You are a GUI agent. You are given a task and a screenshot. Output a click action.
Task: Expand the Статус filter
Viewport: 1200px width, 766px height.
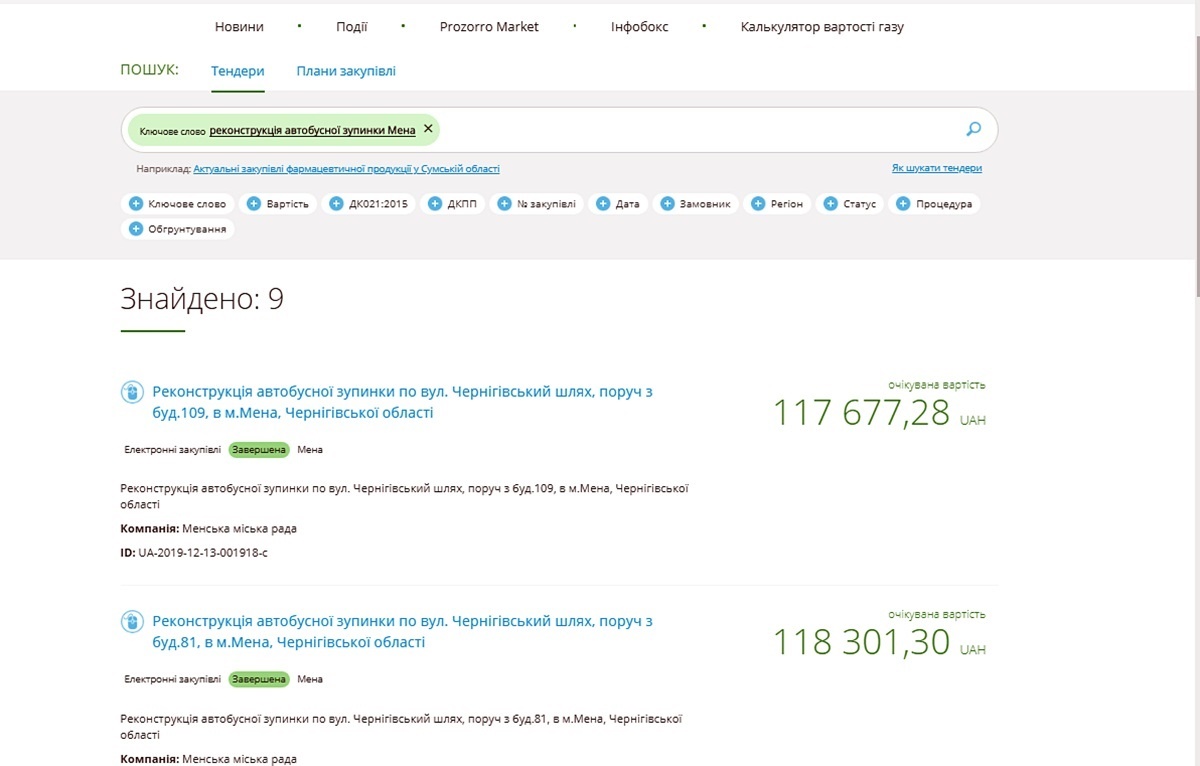point(850,204)
